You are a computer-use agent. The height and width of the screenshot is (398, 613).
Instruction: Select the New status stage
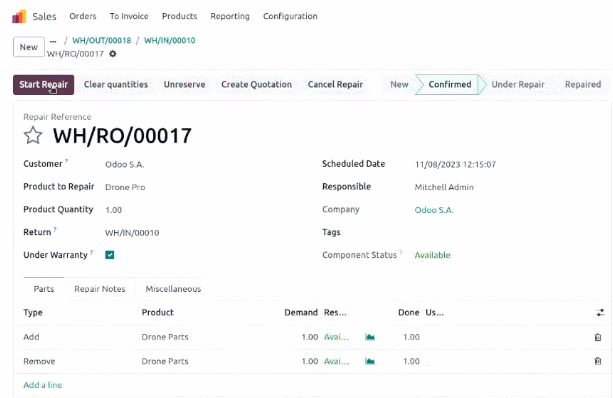[399, 85]
